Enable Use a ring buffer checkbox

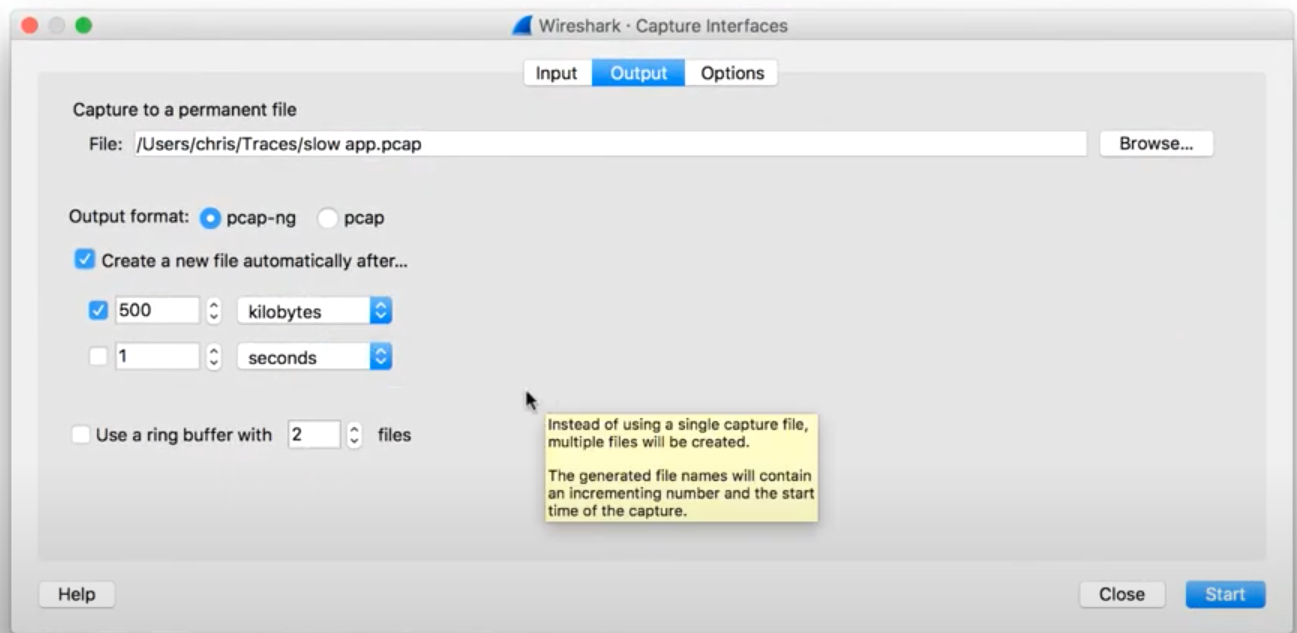[x=81, y=435]
